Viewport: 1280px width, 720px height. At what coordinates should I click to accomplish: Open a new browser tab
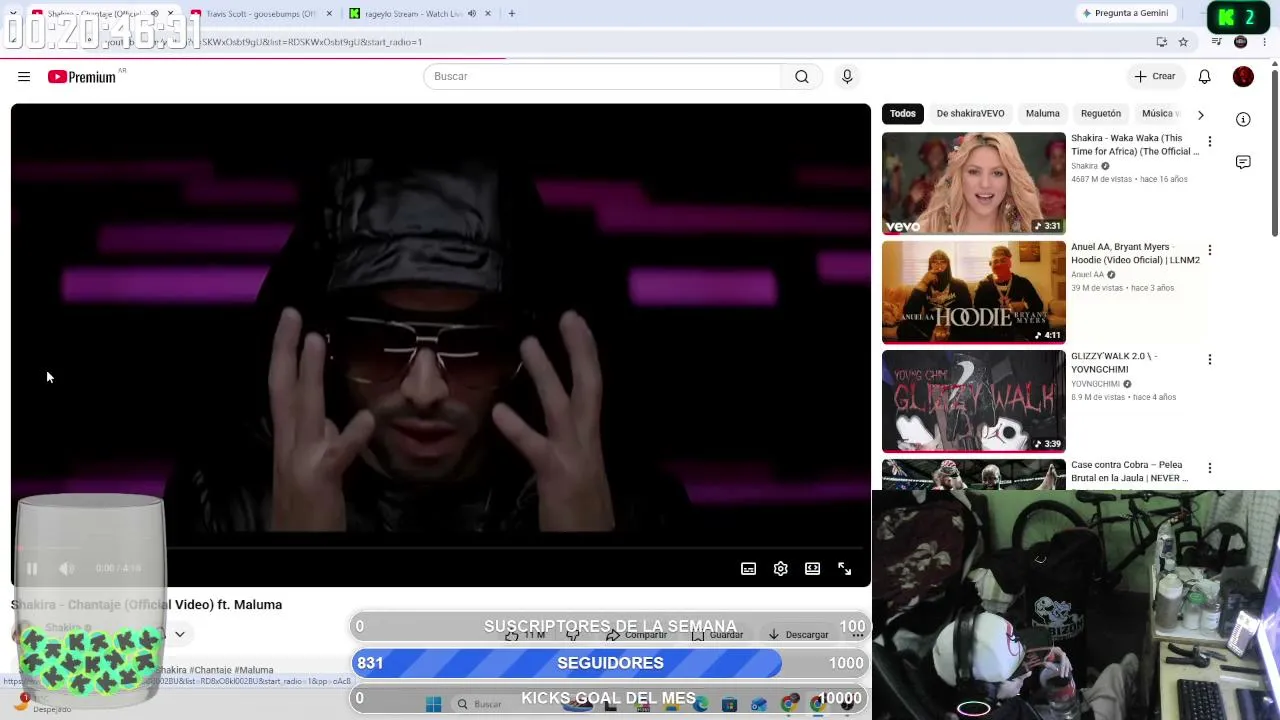[512, 14]
